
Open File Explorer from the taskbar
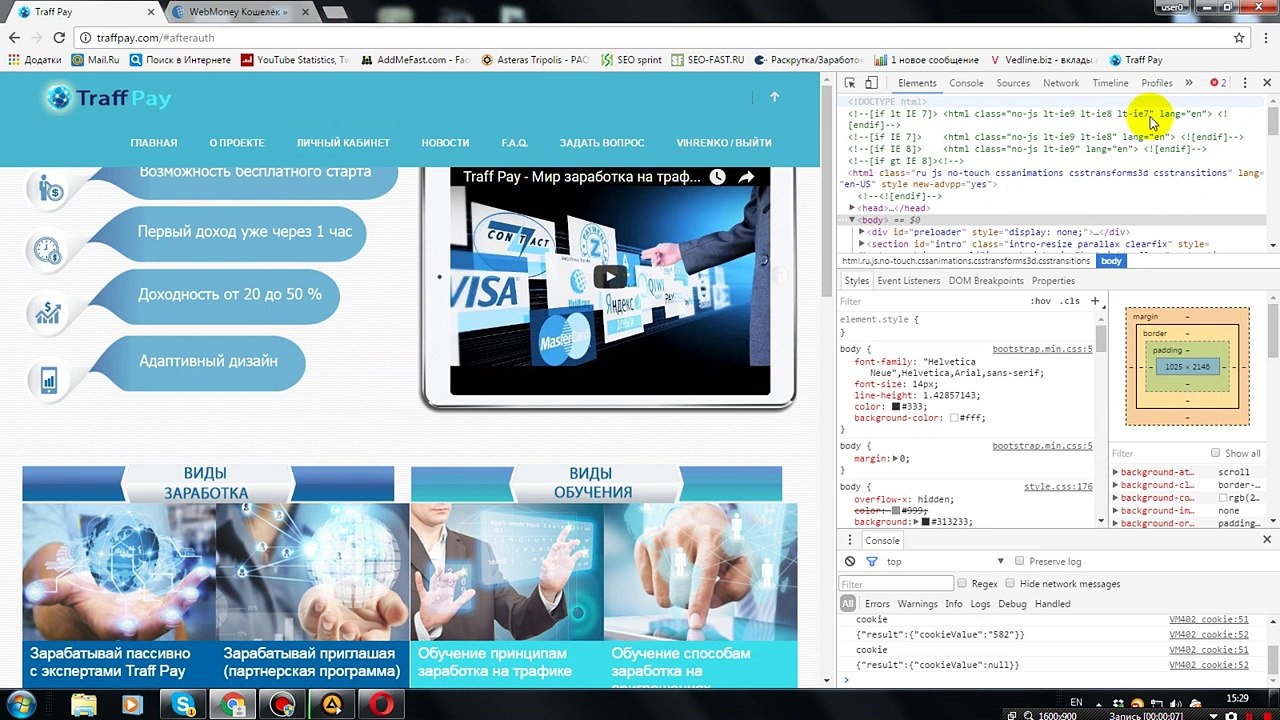(x=84, y=705)
